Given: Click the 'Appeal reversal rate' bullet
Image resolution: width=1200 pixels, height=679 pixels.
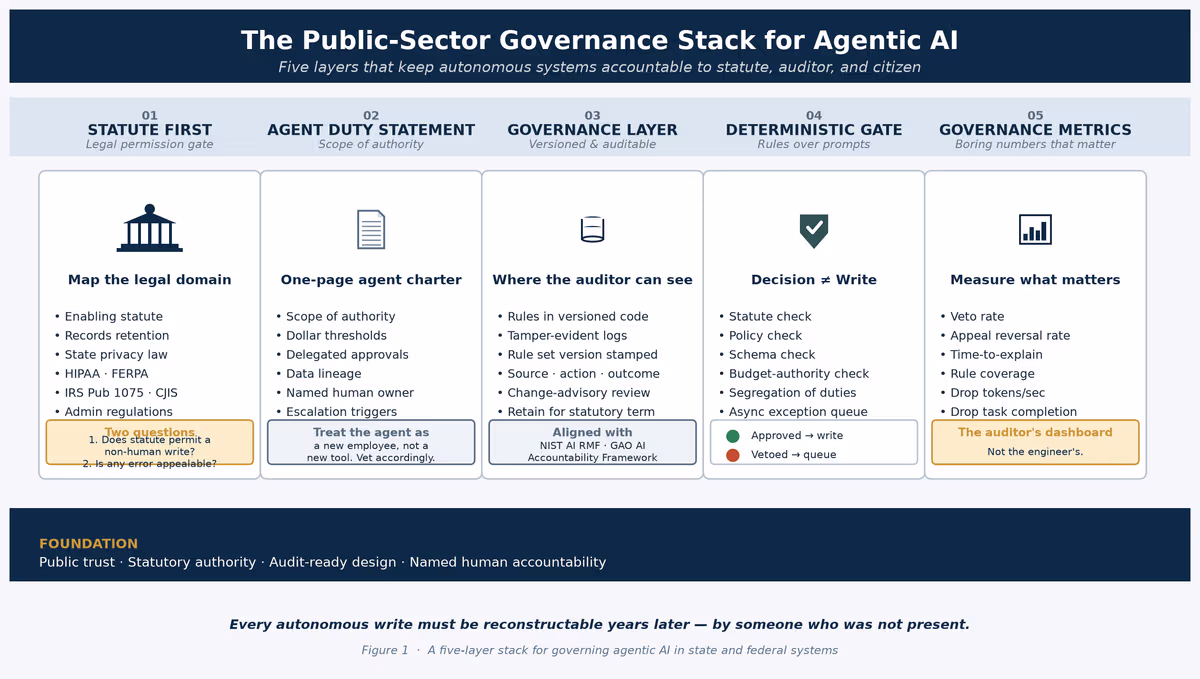Looking at the screenshot, I should point(1004,336).
